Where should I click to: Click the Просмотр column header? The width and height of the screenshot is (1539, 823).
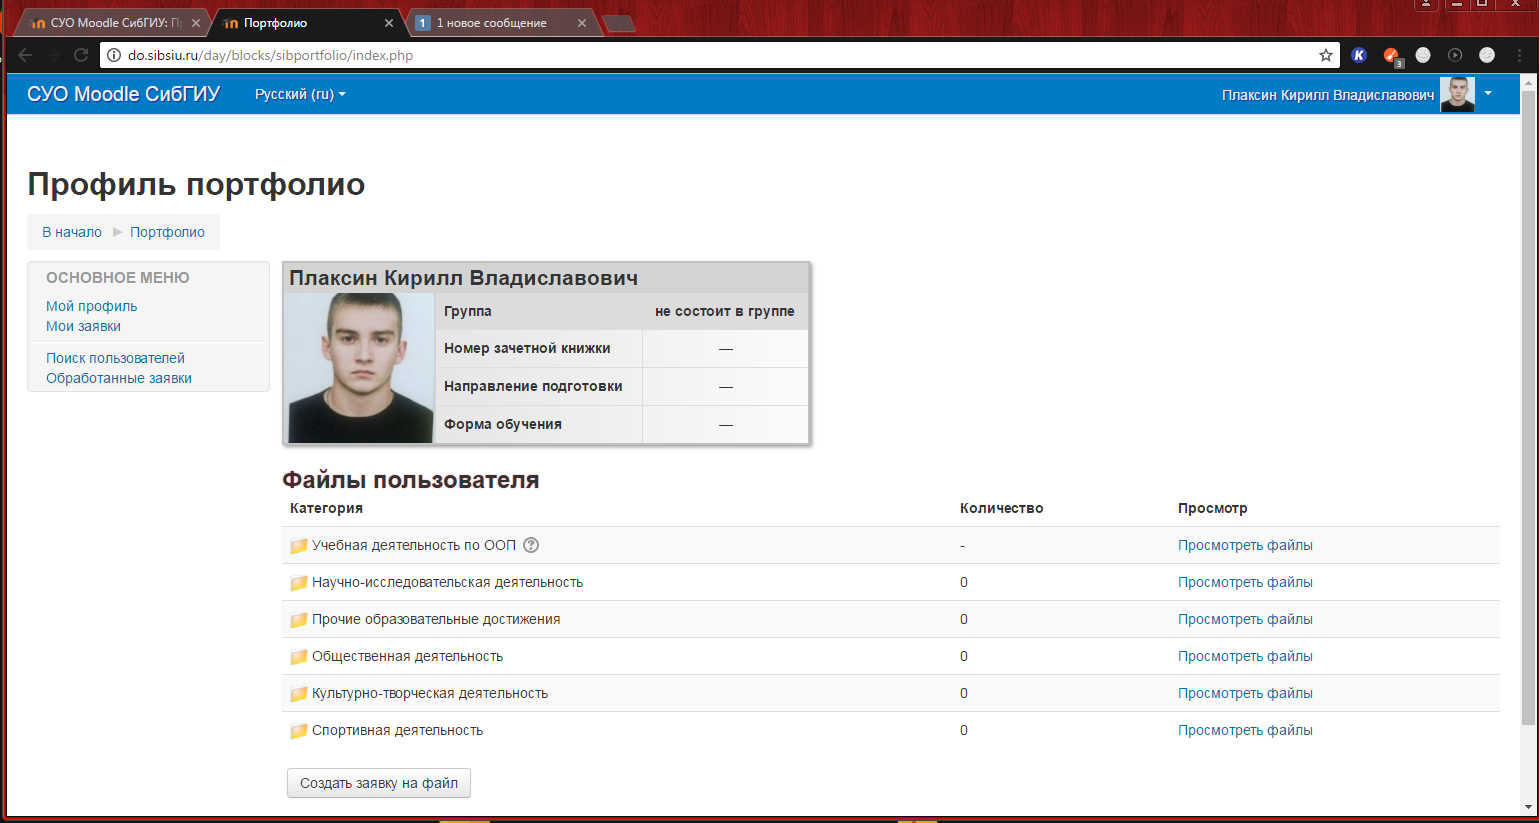(x=1212, y=508)
